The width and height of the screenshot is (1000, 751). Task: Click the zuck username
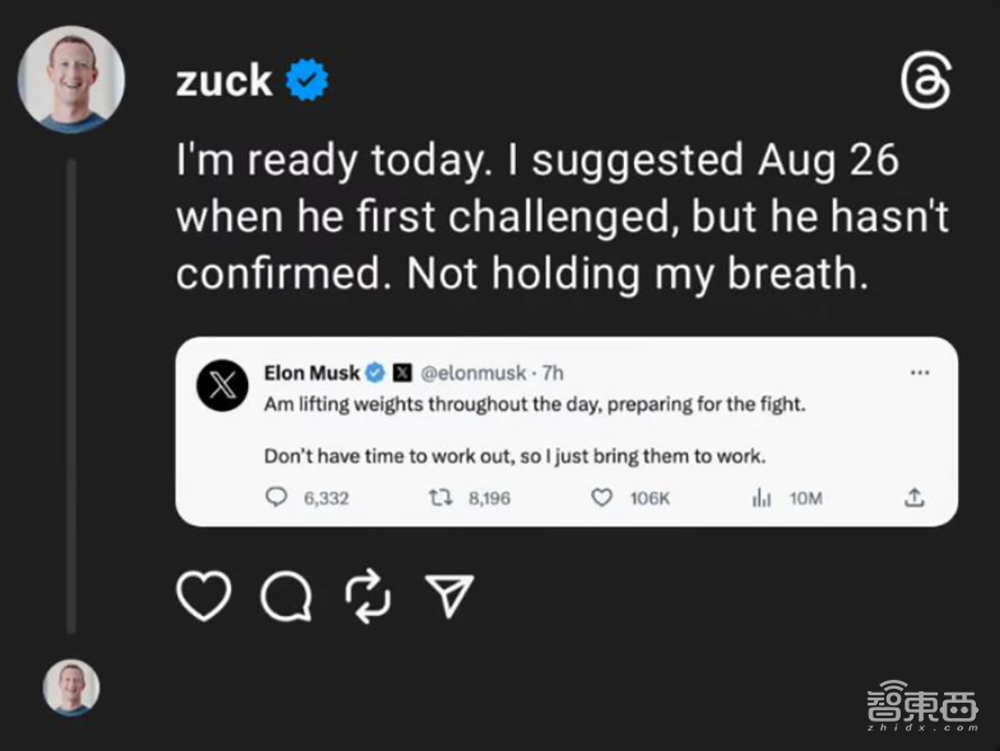click(224, 80)
